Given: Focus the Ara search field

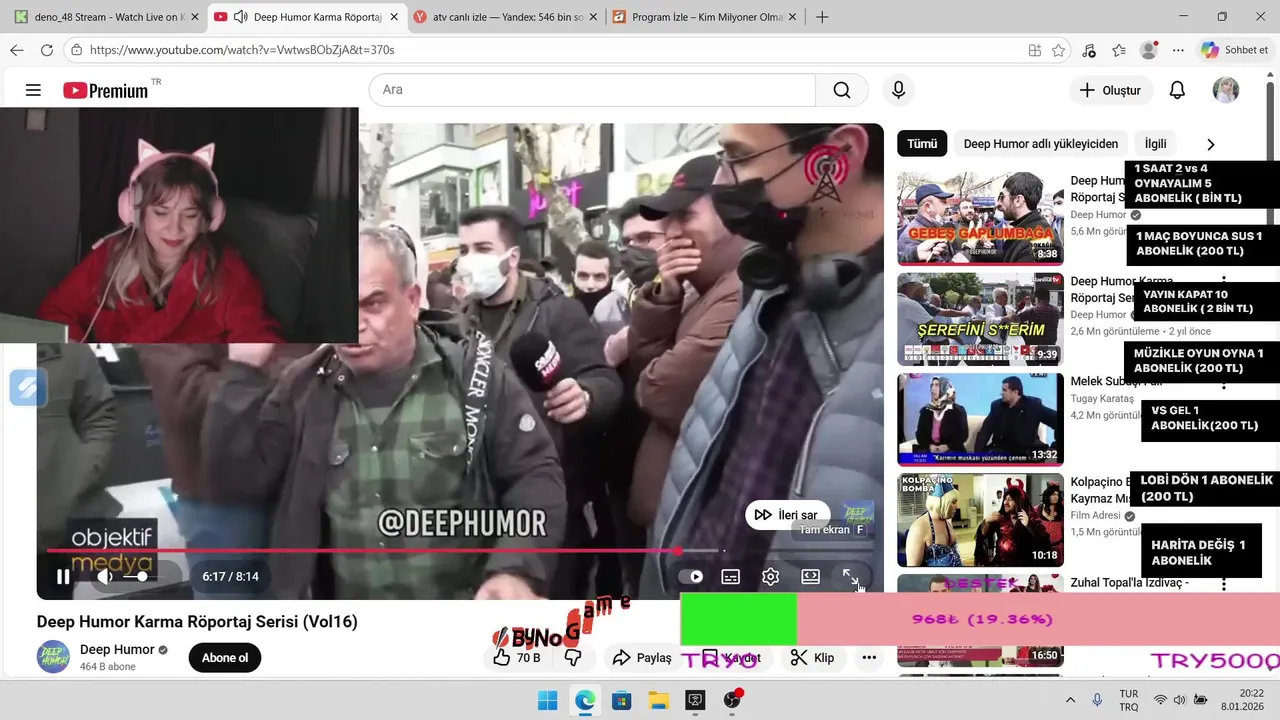Looking at the screenshot, I should point(592,90).
